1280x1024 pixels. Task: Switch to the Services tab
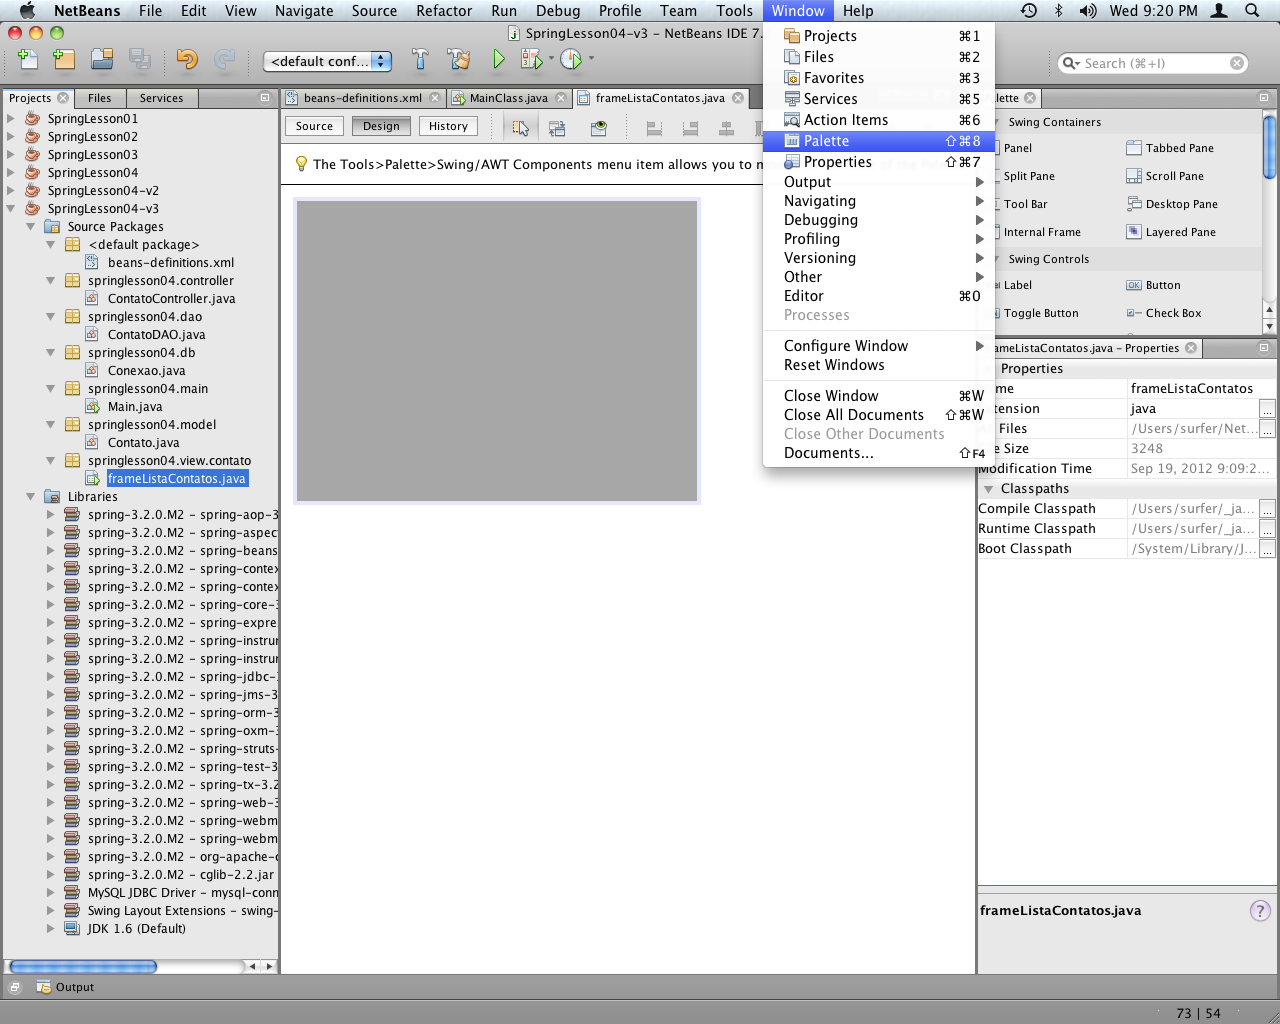coord(162,98)
